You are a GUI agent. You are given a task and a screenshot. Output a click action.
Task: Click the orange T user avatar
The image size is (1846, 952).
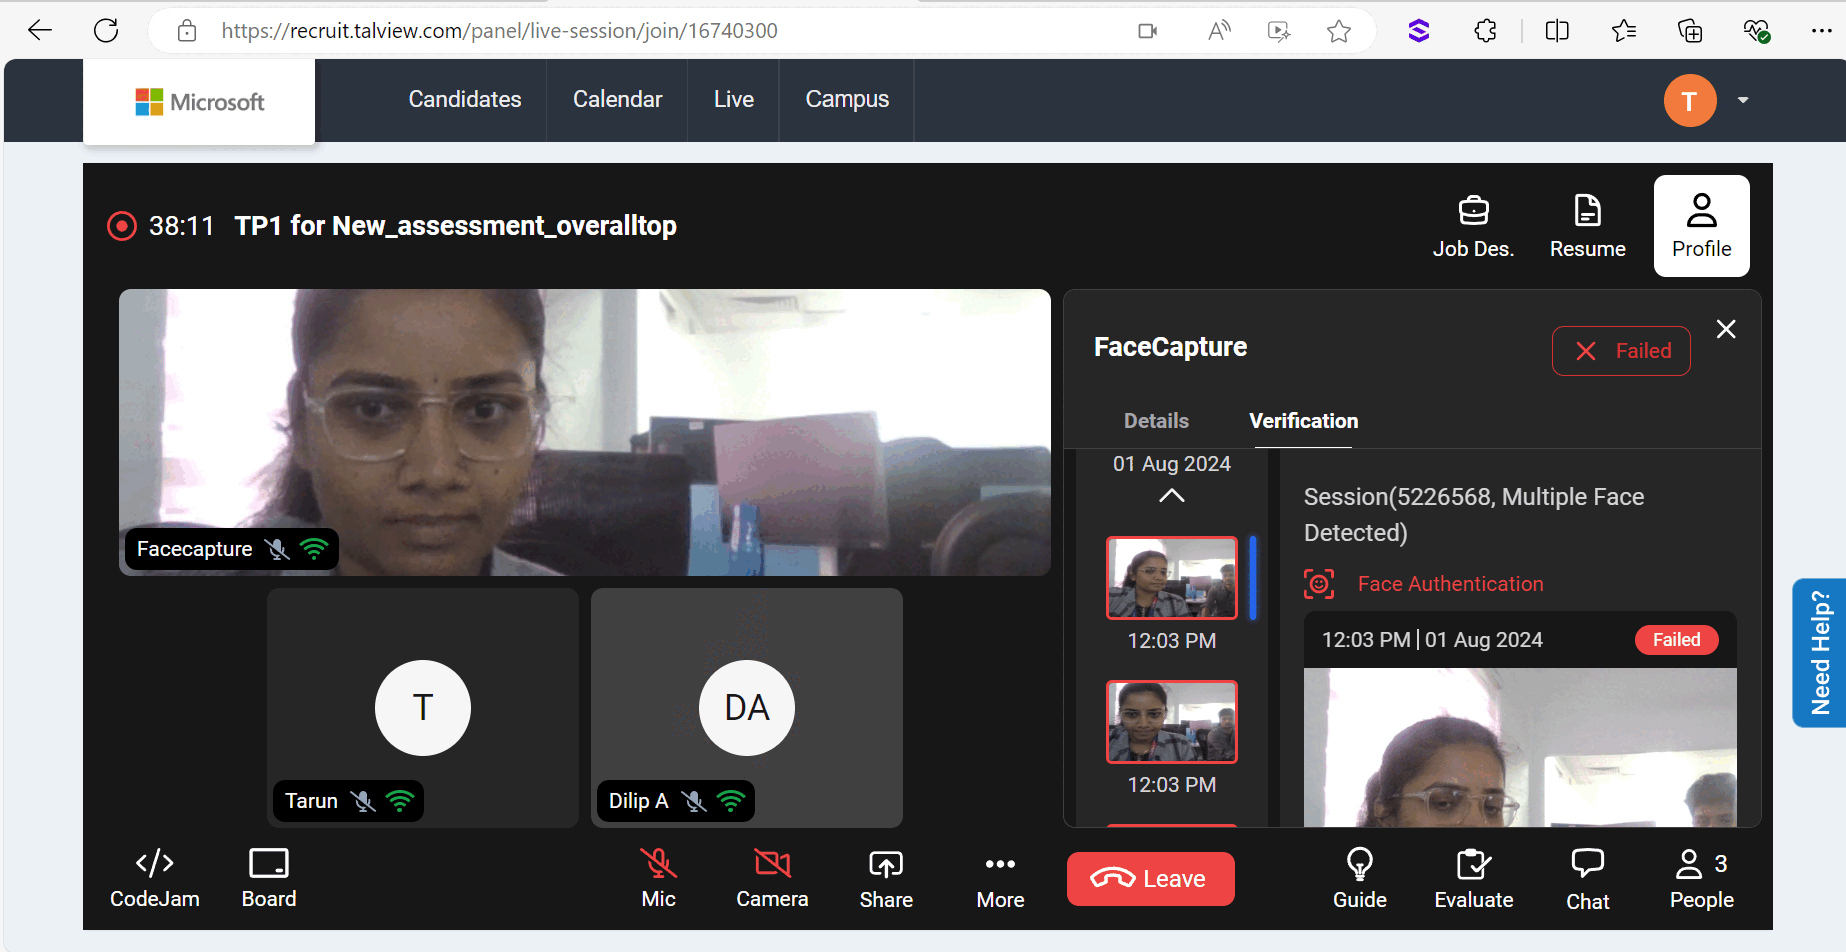pos(1690,101)
